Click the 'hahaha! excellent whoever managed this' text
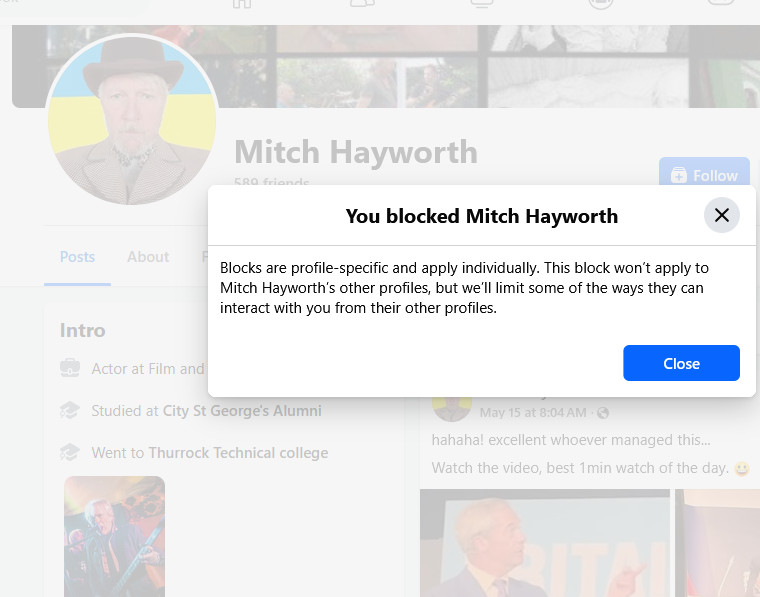Viewport: 760px width, 597px height. (571, 440)
